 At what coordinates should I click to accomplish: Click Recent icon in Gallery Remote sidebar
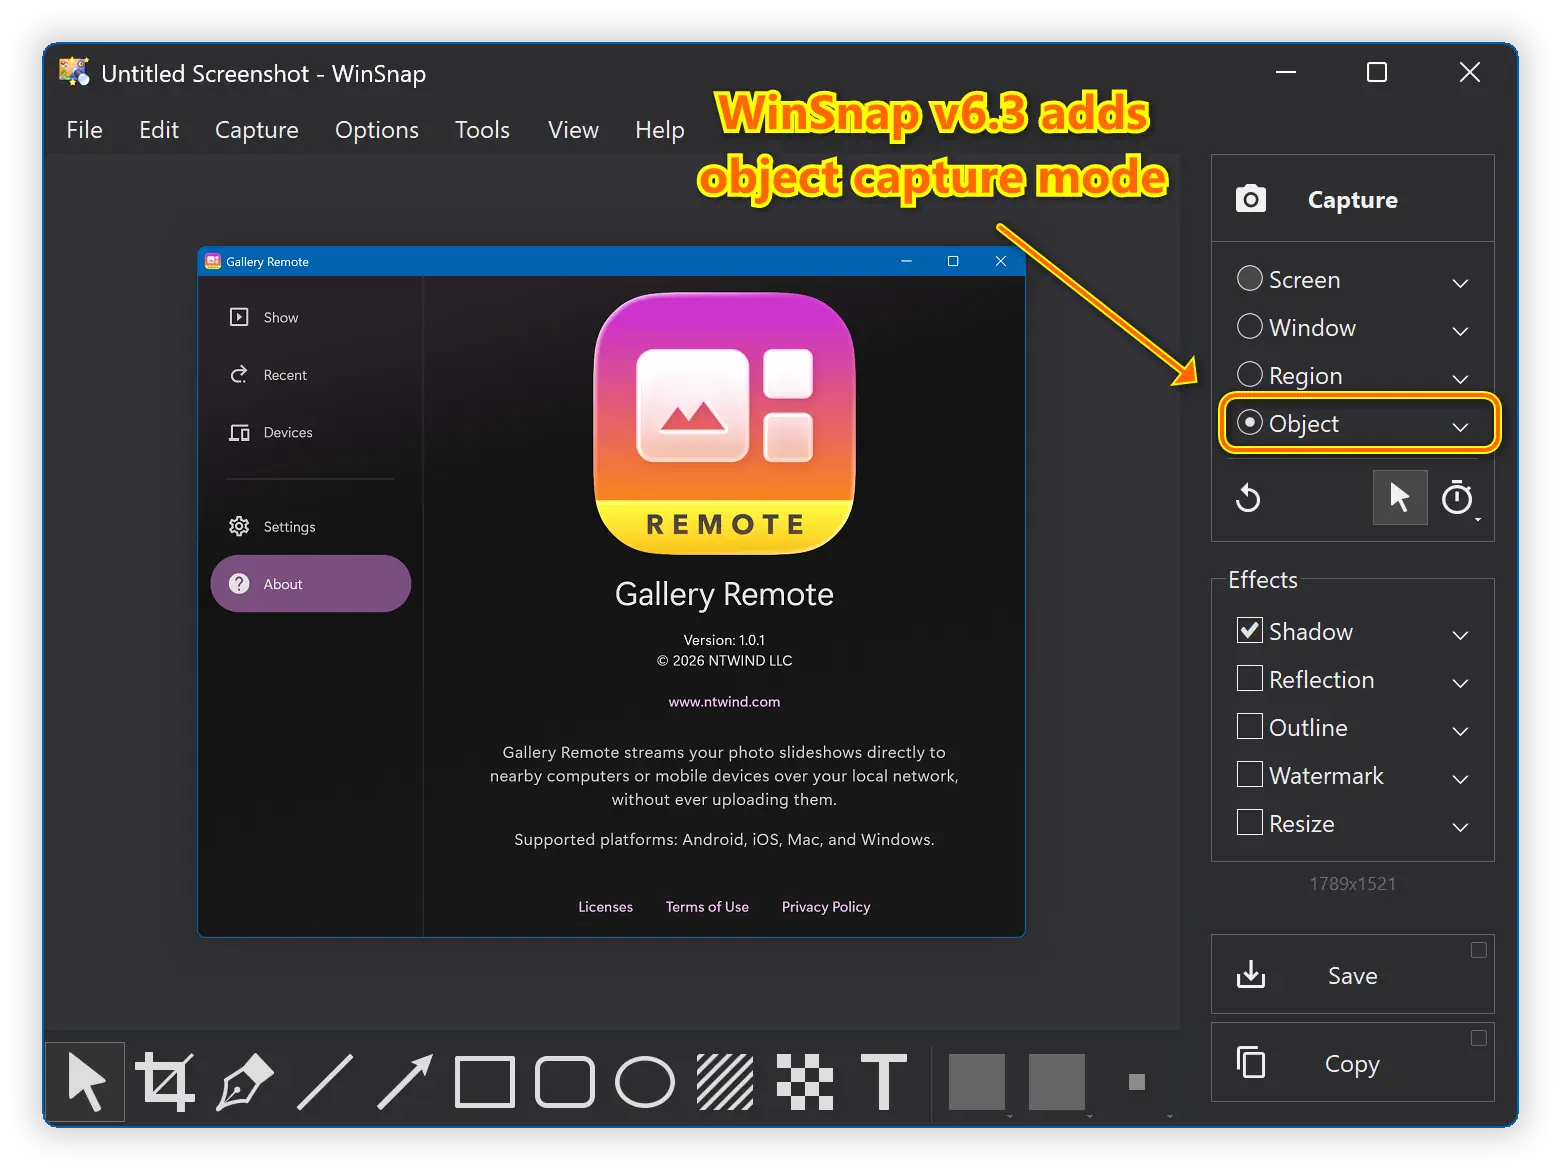(239, 375)
